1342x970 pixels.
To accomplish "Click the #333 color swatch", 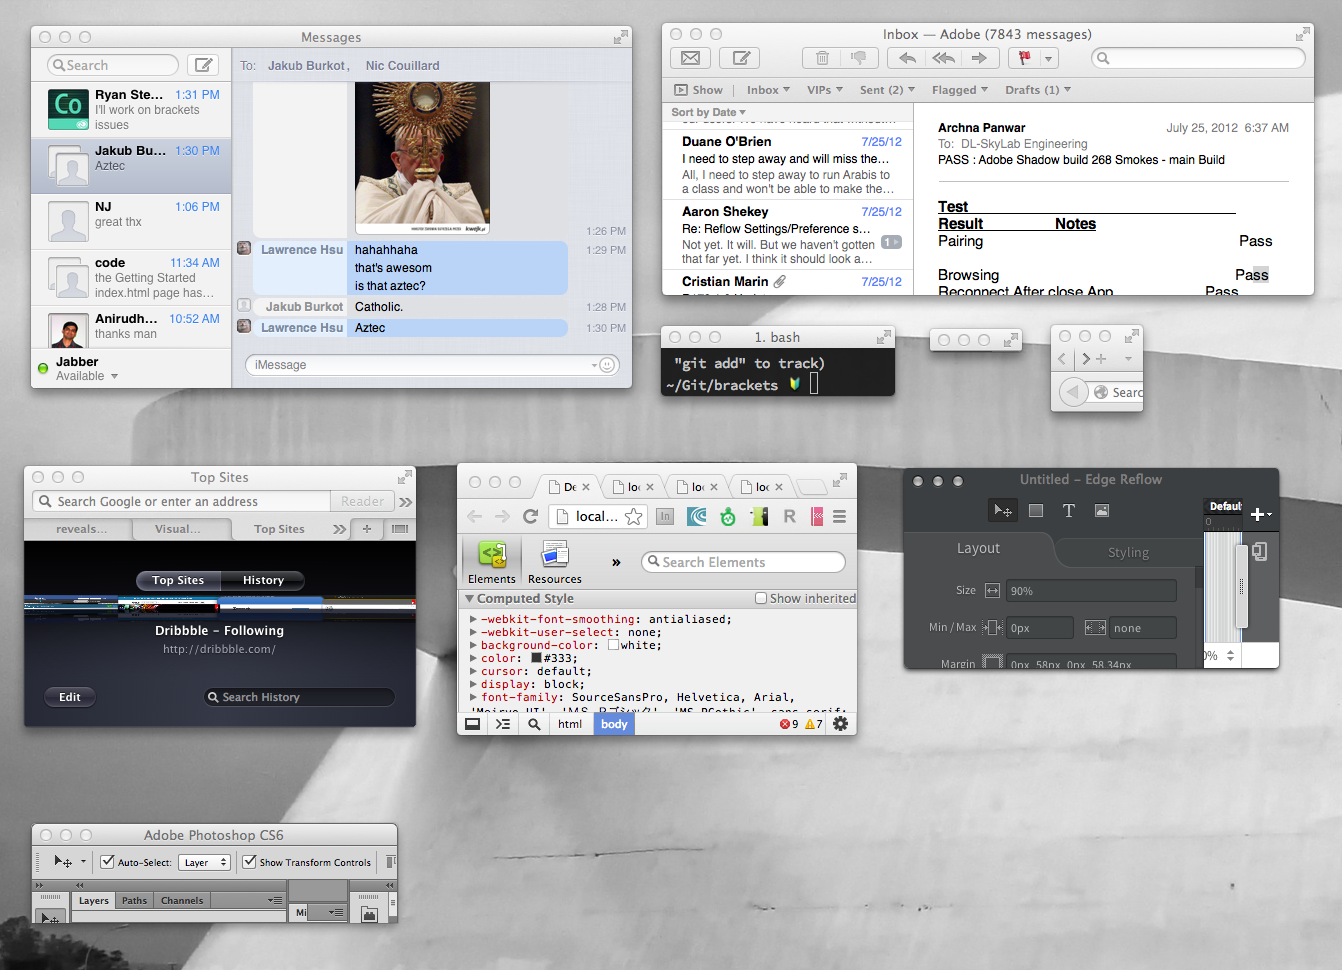I will [x=536, y=658].
